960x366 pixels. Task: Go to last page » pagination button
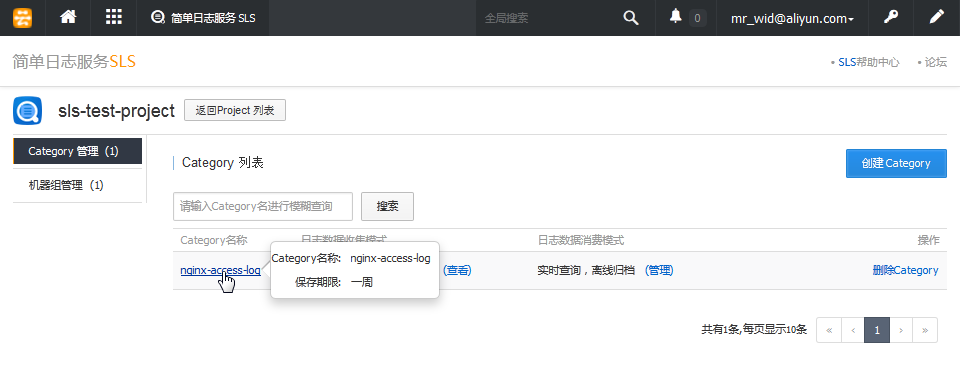925,330
